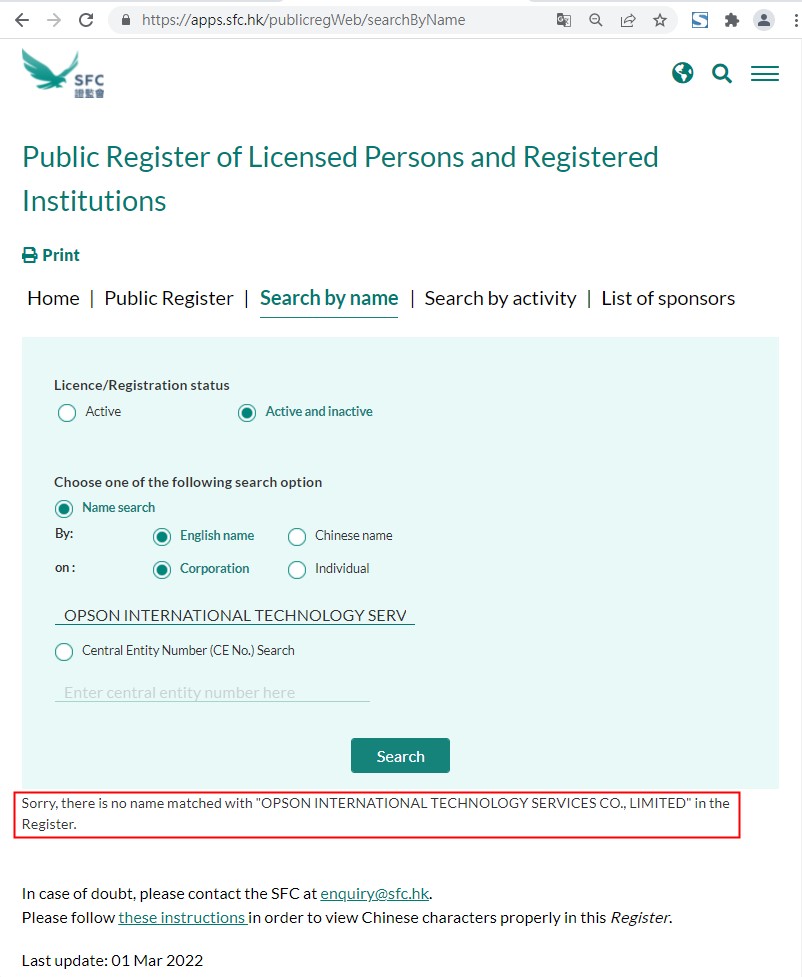Click the zoom out magnifier icon
This screenshot has height=977, width=802.
596,19
